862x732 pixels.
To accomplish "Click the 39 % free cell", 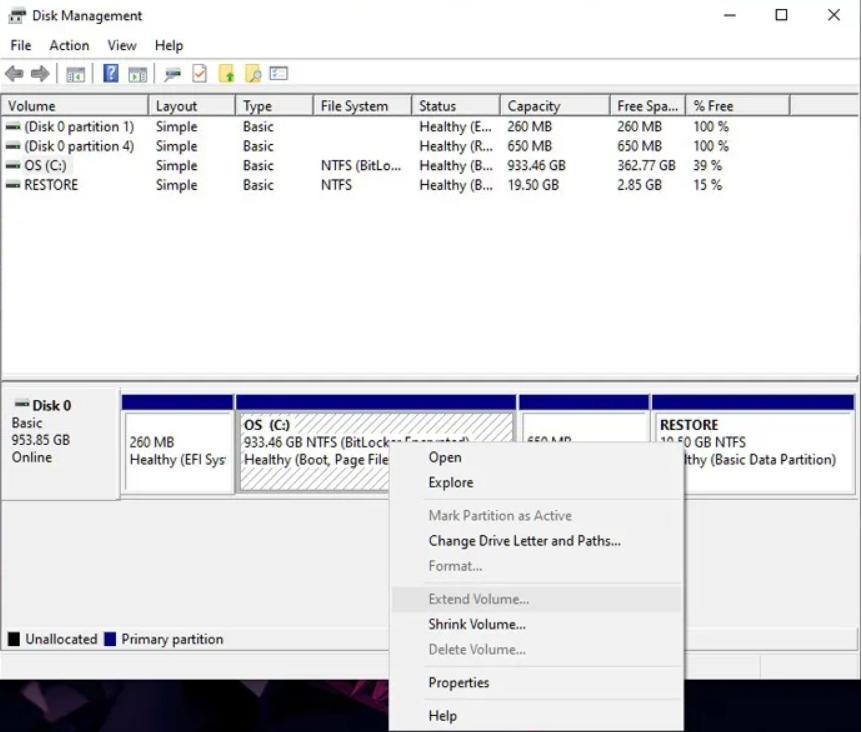I will pyautogui.click(x=707, y=165).
